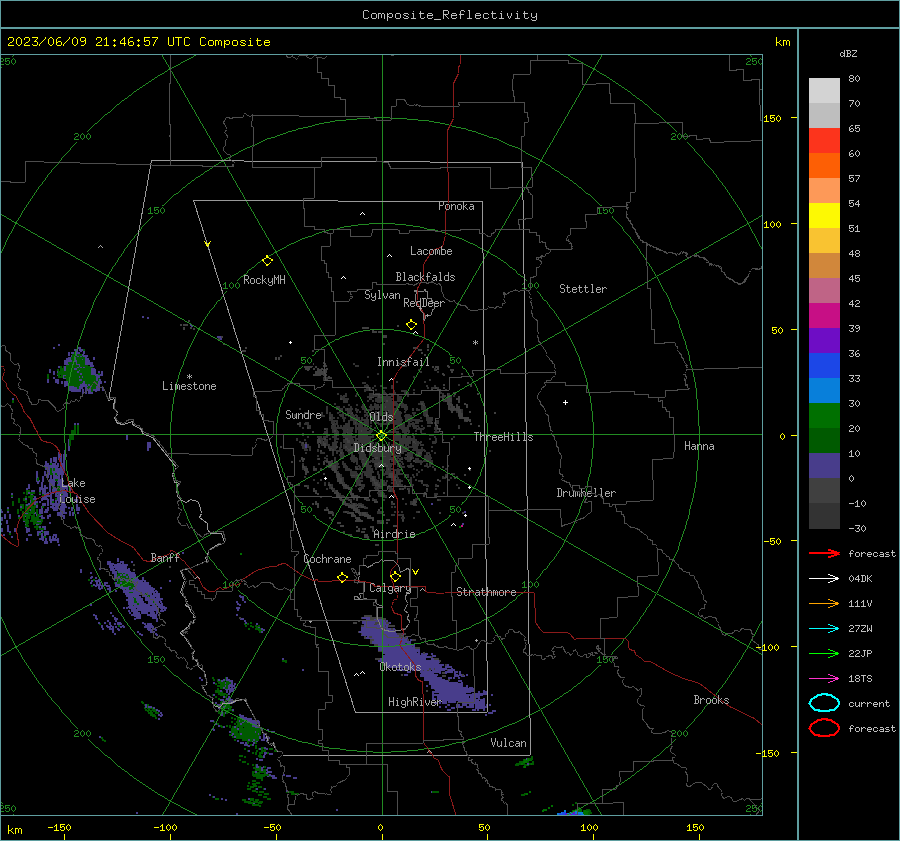
Task: Click the yellow diamond marker below Cochrane
Action: pyautogui.click(x=342, y=578)
